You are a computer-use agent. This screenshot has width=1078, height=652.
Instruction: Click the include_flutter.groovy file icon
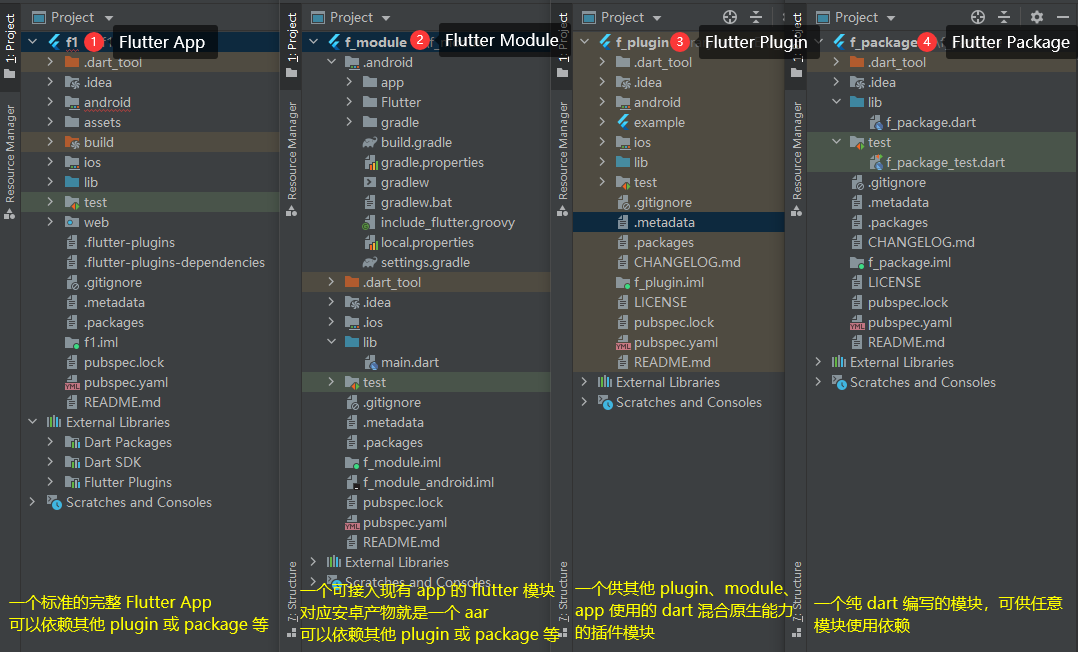point(369,222)
